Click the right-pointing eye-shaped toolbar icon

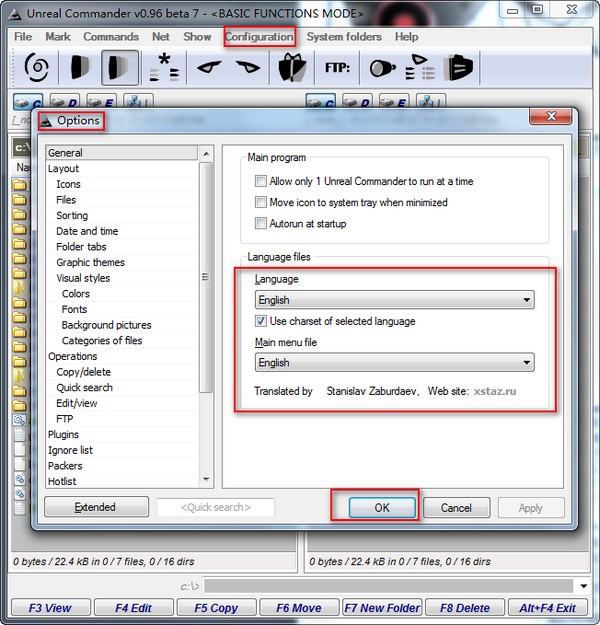(247, 68)
